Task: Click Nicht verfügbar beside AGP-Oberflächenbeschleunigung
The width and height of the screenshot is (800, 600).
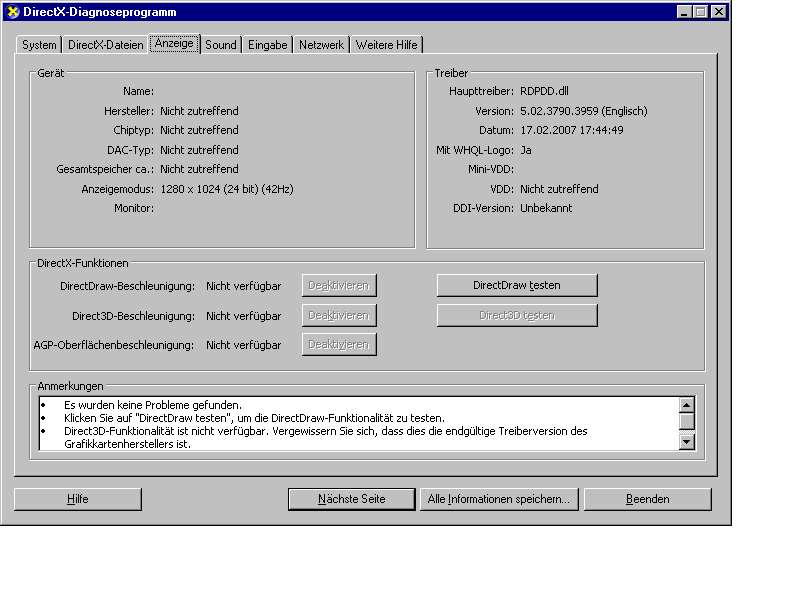Action: point(243,345)
